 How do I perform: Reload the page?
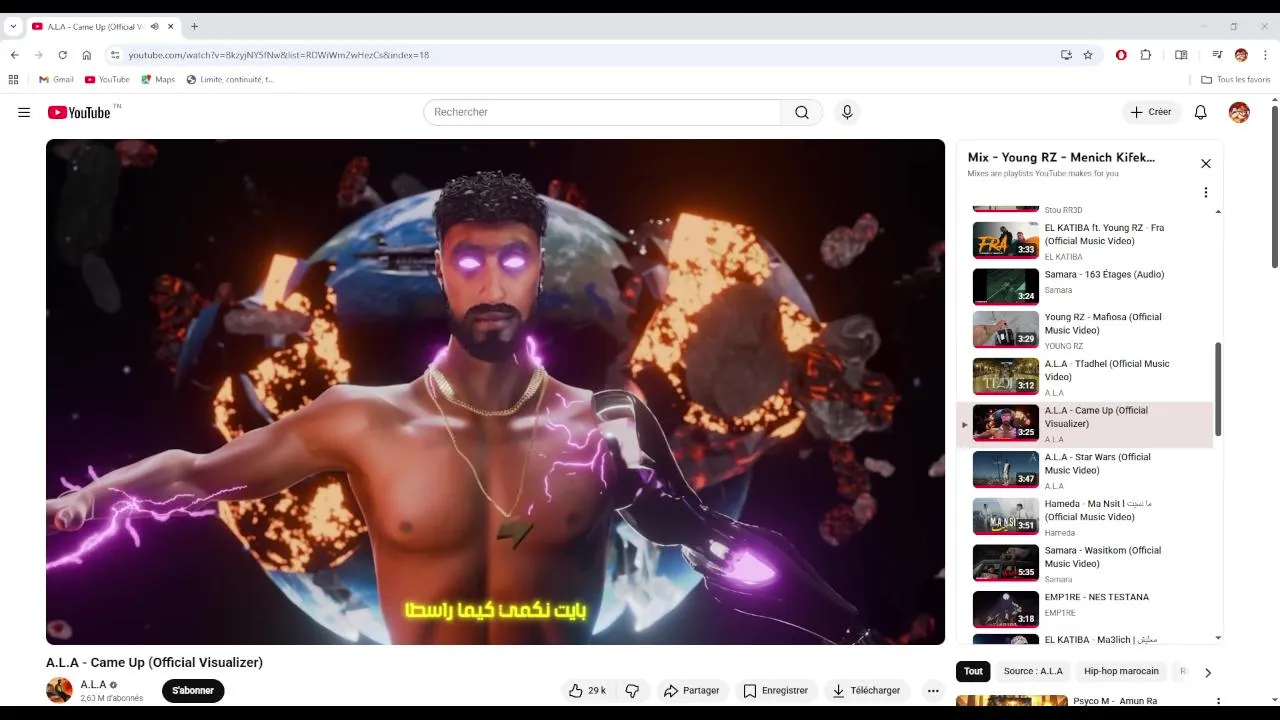point(63,55)
